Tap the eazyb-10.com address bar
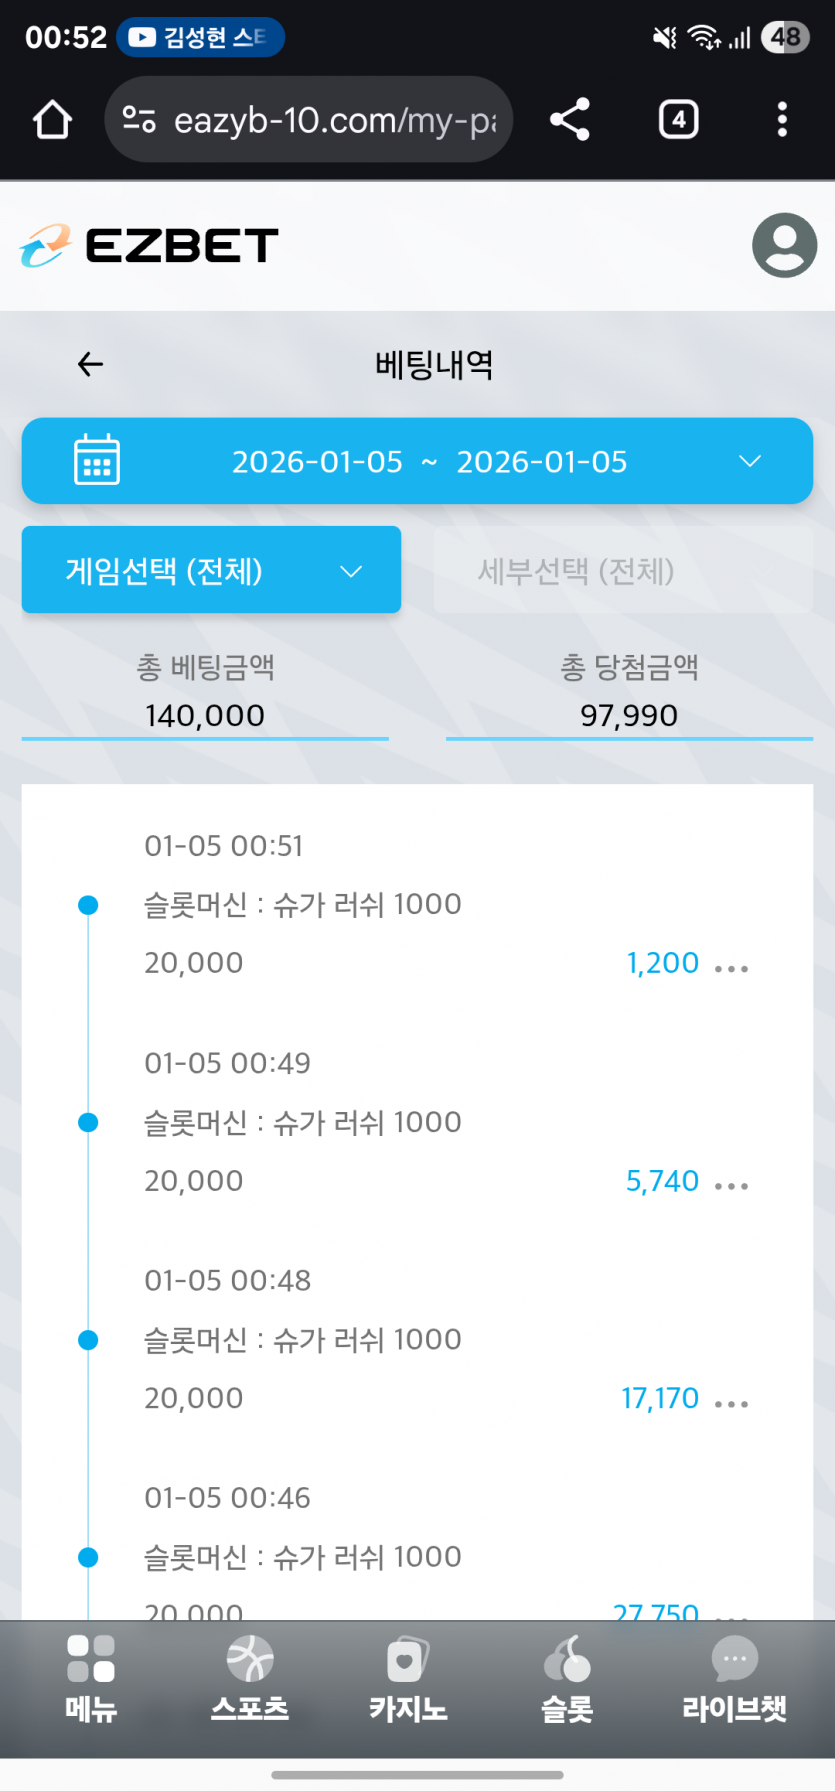 309,120
